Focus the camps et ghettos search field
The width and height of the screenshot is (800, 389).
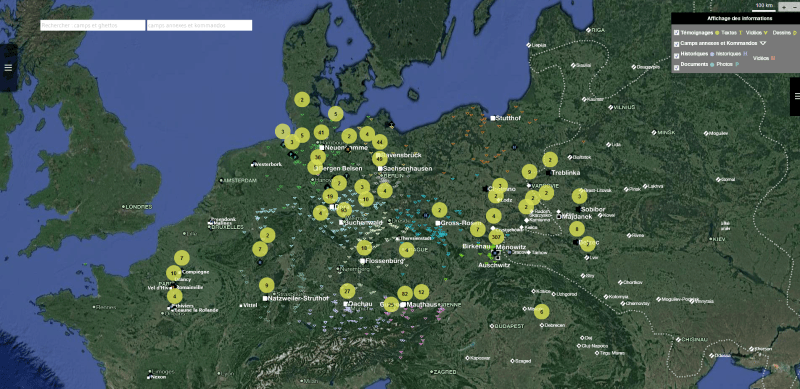[92, 26]
